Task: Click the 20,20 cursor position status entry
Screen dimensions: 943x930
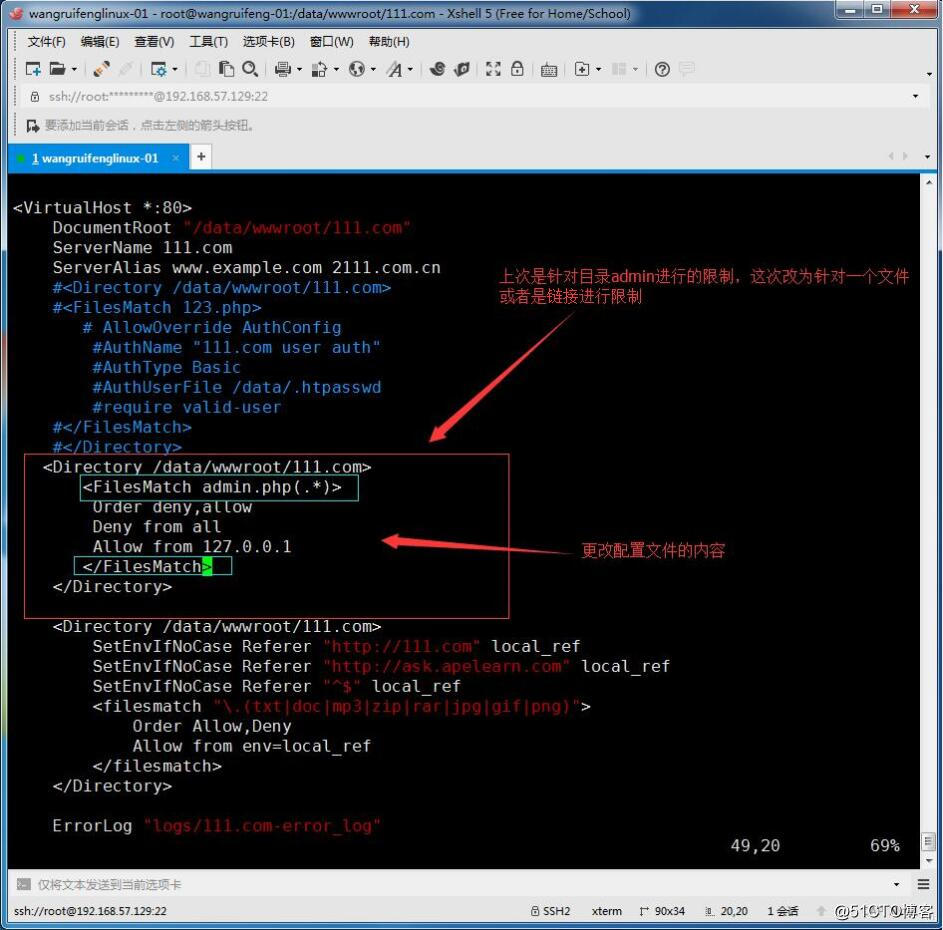Action: click(726, 911)
